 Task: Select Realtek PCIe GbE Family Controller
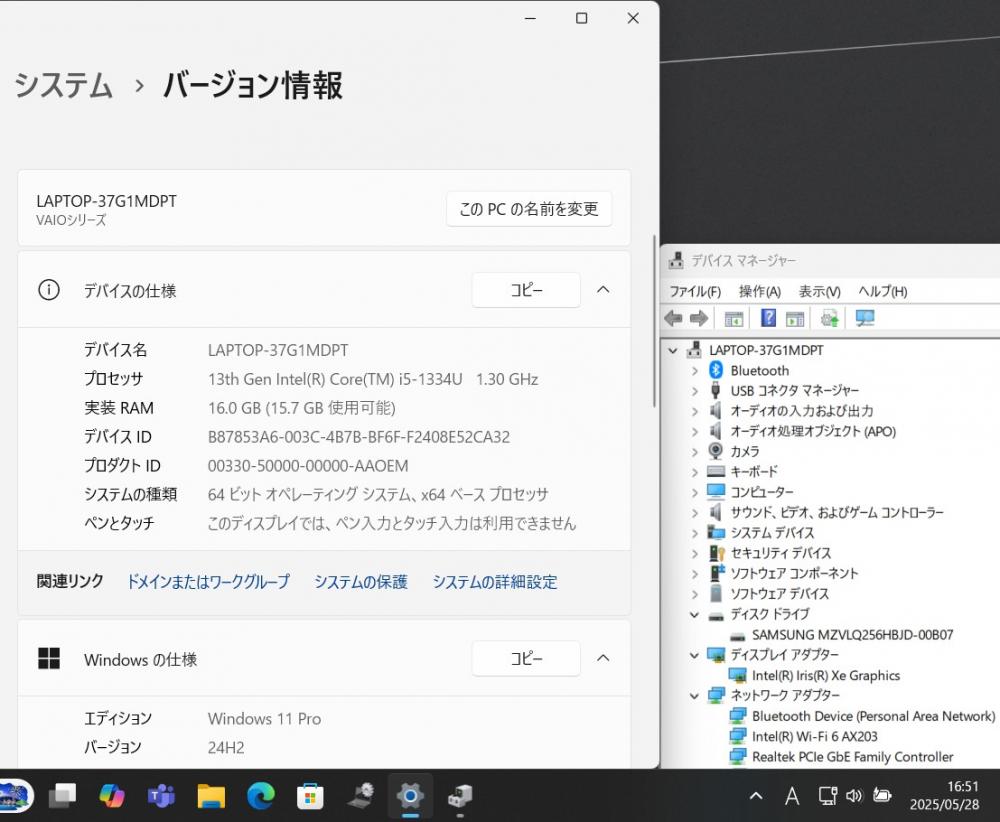click(x=853, y=757)
